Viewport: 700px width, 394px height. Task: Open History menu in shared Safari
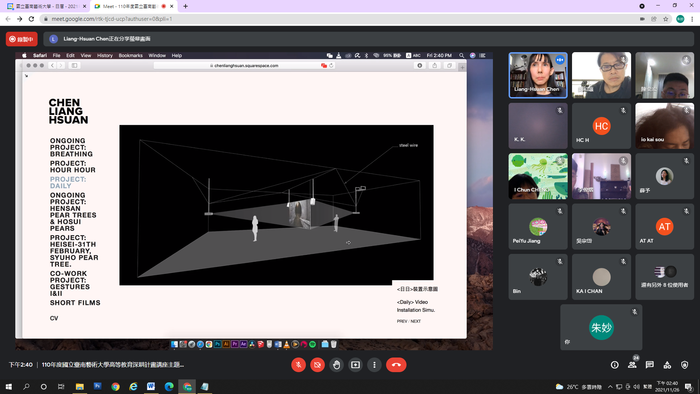tap(105, 55)
